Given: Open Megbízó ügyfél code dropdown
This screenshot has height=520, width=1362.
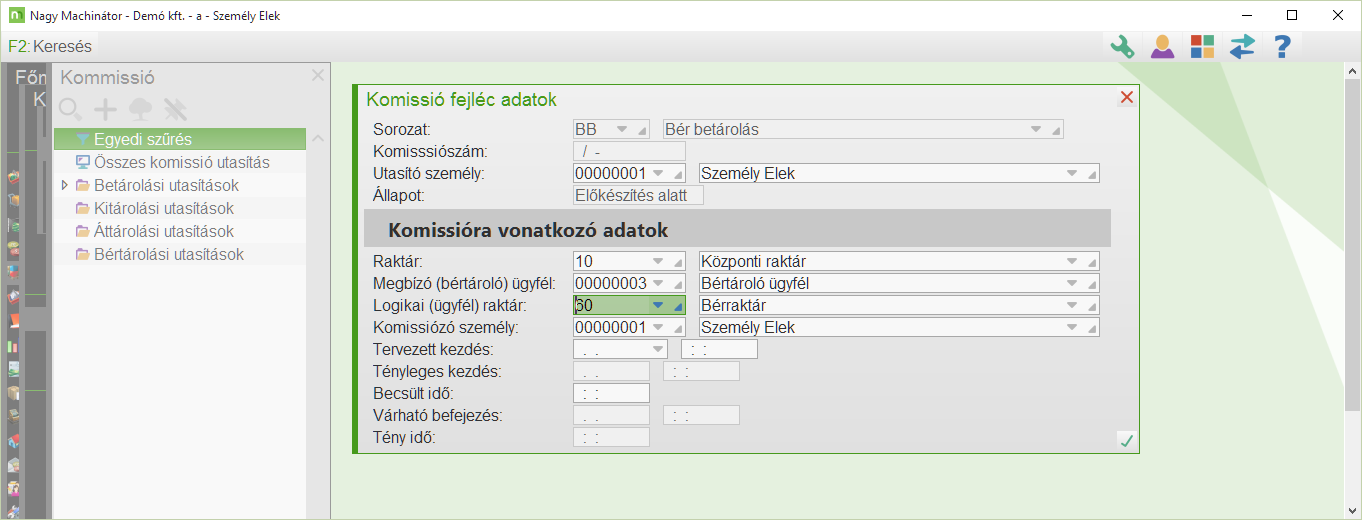Looking at the screenshot, I should (657, 284).
